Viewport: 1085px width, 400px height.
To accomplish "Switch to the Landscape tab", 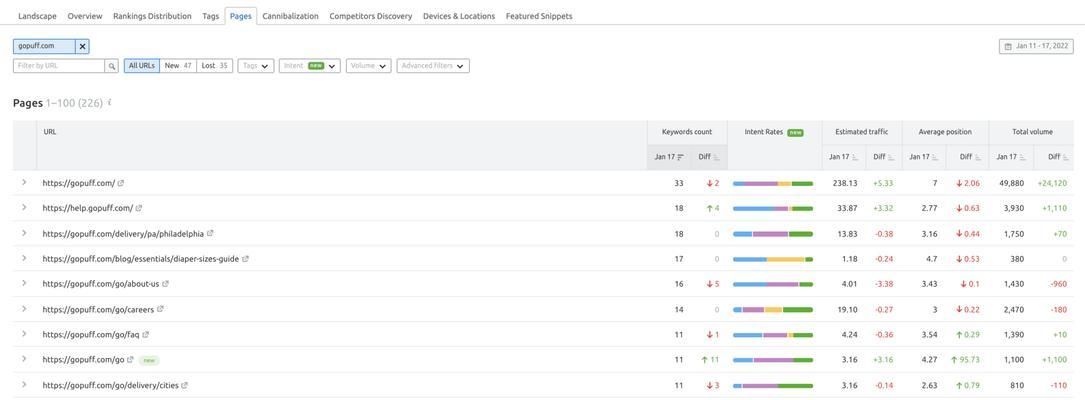I will (x=37, y=16).
